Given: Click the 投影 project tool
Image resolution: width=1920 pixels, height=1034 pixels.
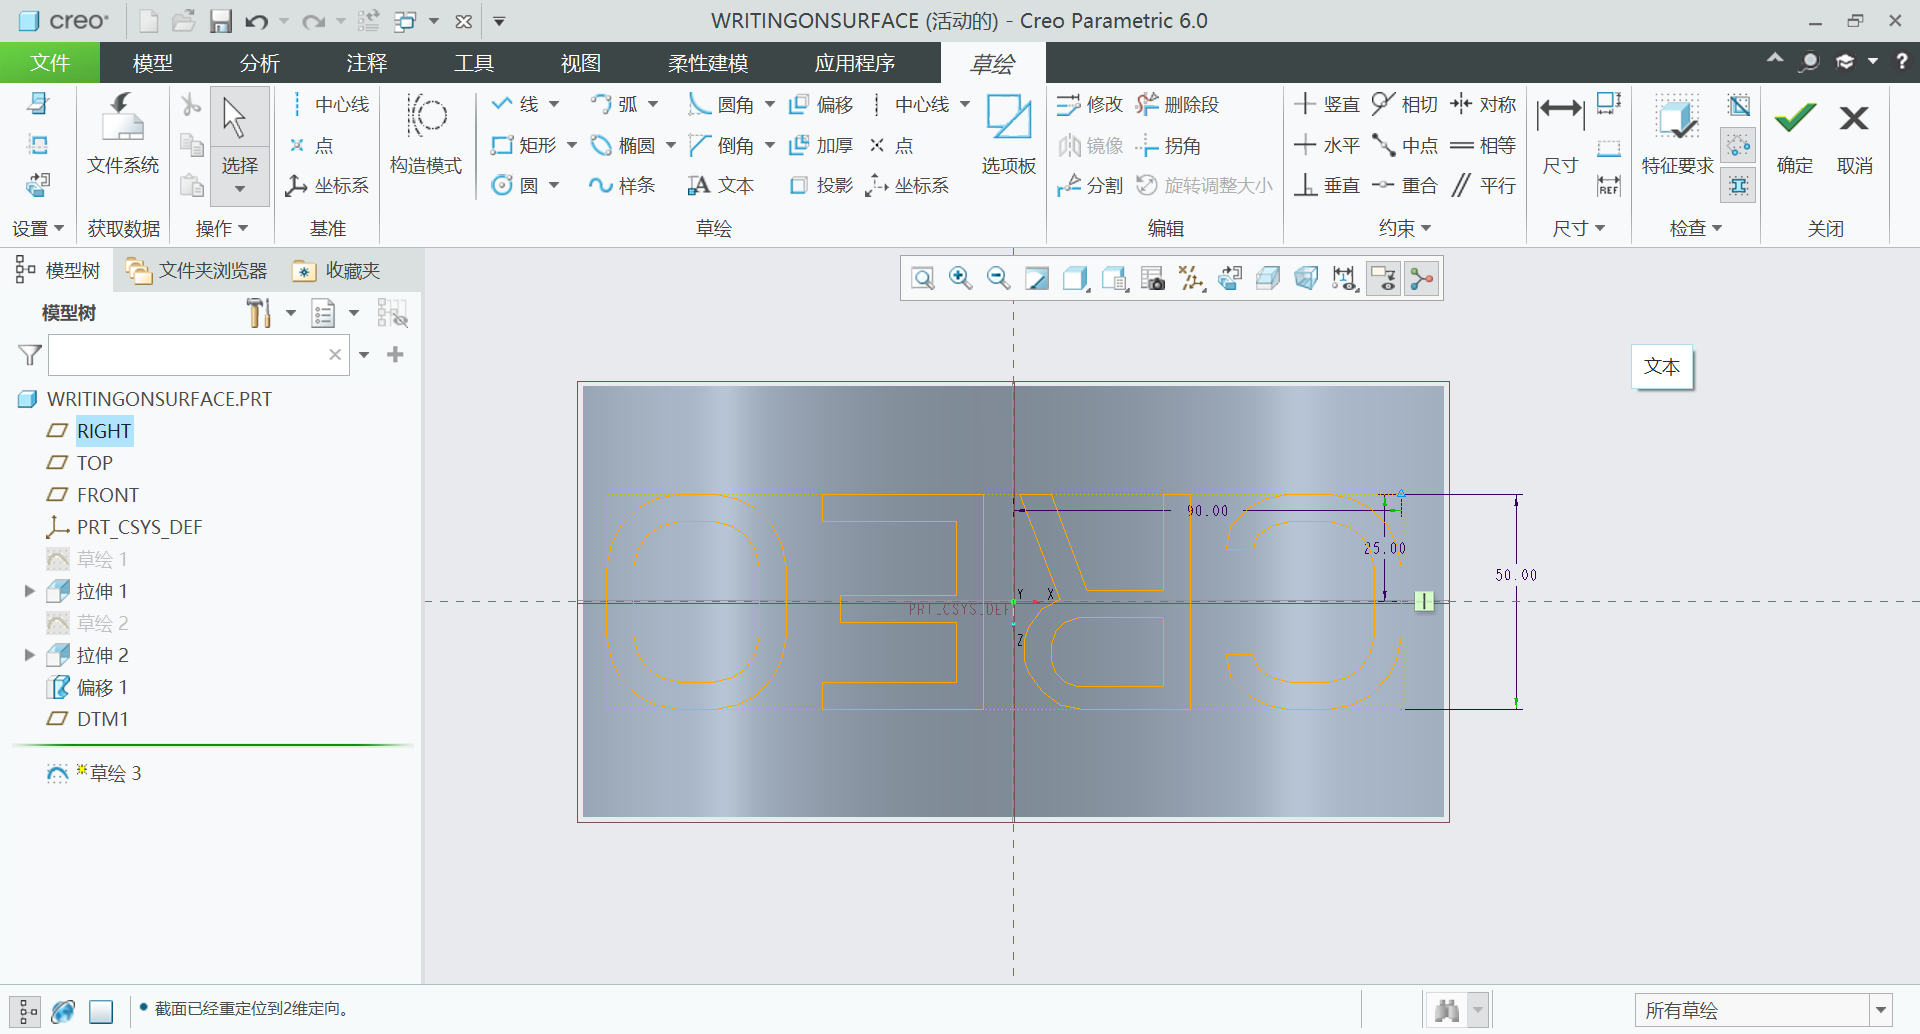Looking at the screenshot, I should [821, 185].
